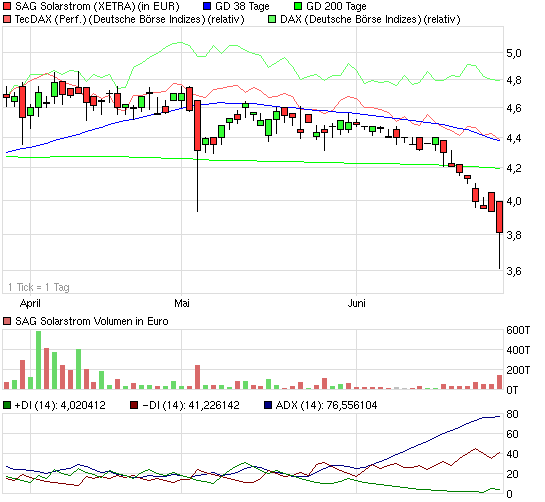Click the 5,0 price axis value
Screen dimensions: 545x502
514,54
